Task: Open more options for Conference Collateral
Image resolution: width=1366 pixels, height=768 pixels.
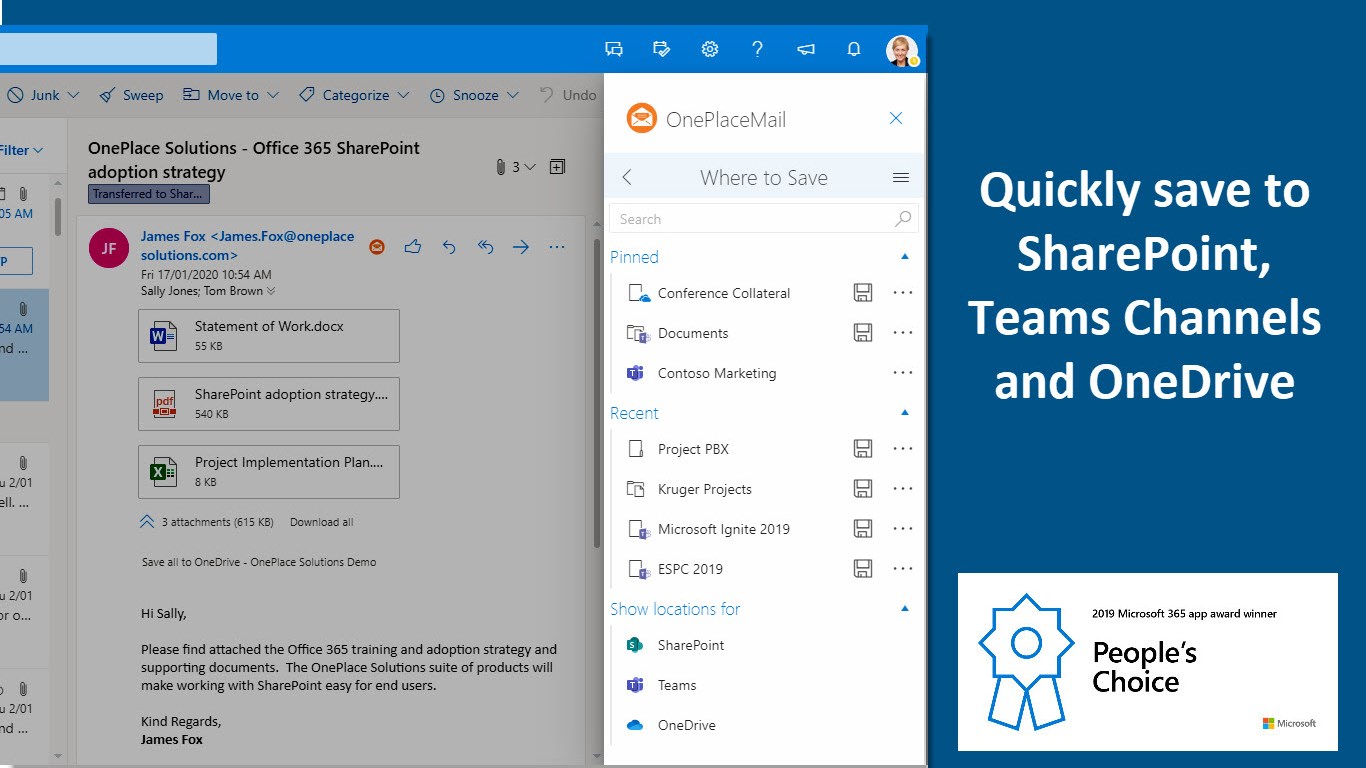Action: pyautogui.click(x=903, y=293)
